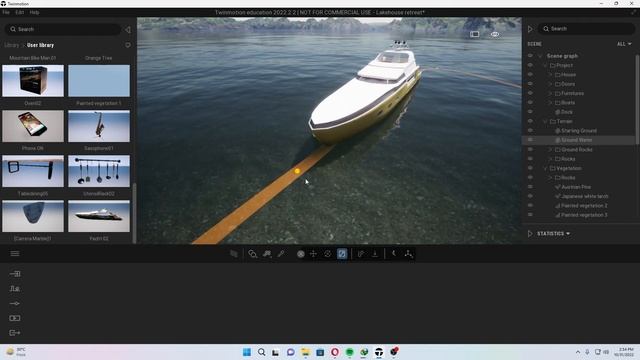Click the grayed material picker tool
Viewport: 640px width, 360px height.
click(234, 254)
